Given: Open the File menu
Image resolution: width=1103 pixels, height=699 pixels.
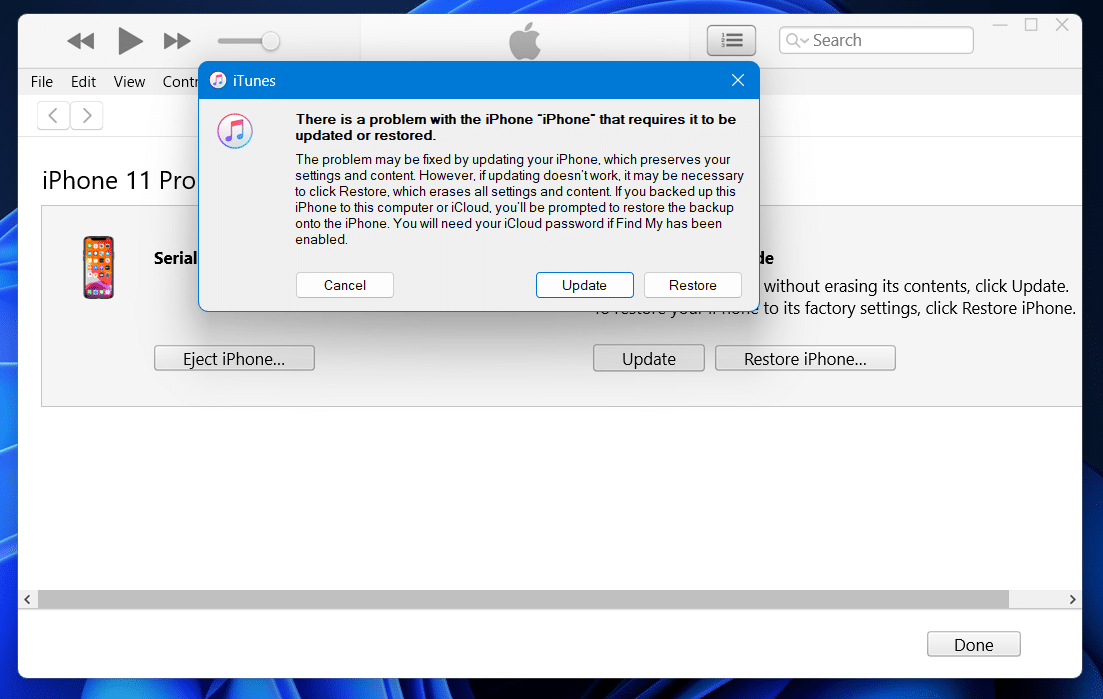Looking at the screenshot, I should [x=42, y=82].
